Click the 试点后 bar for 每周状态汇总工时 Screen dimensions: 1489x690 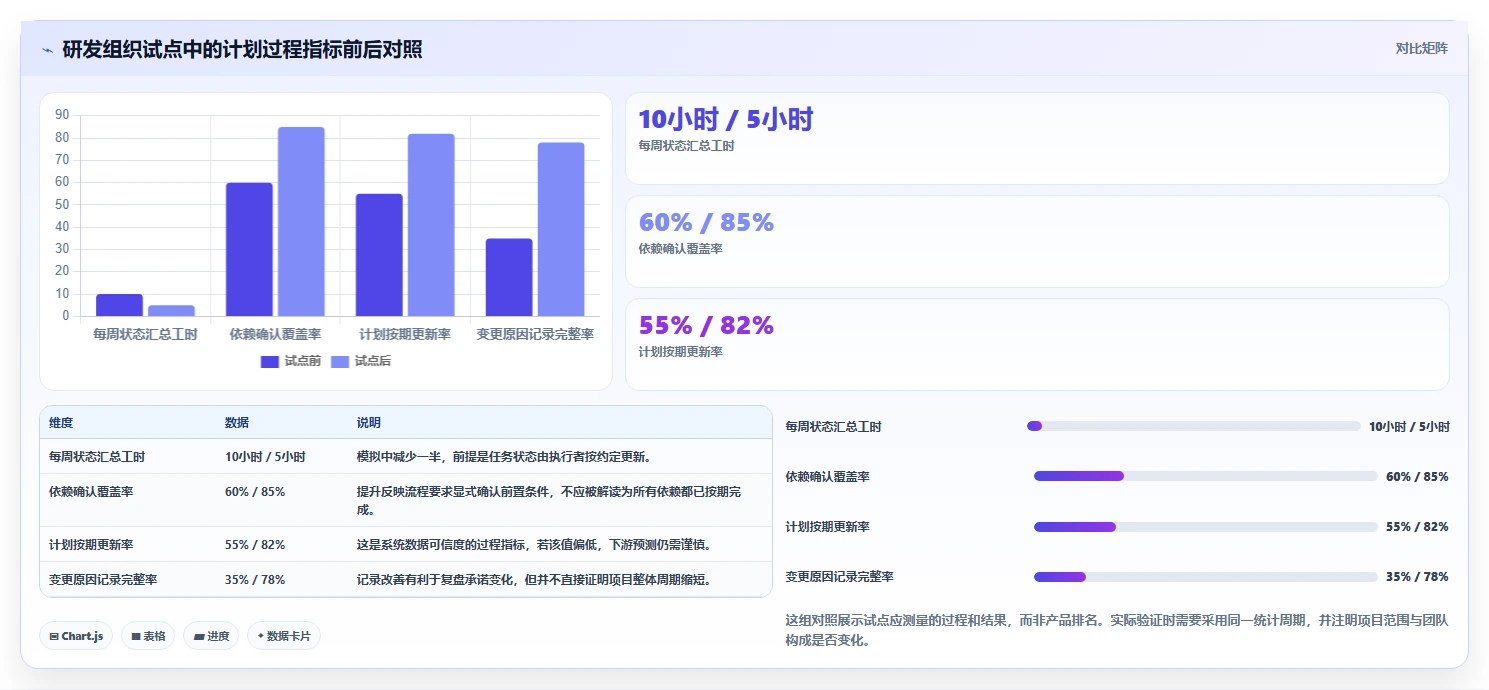coord(171,311)
